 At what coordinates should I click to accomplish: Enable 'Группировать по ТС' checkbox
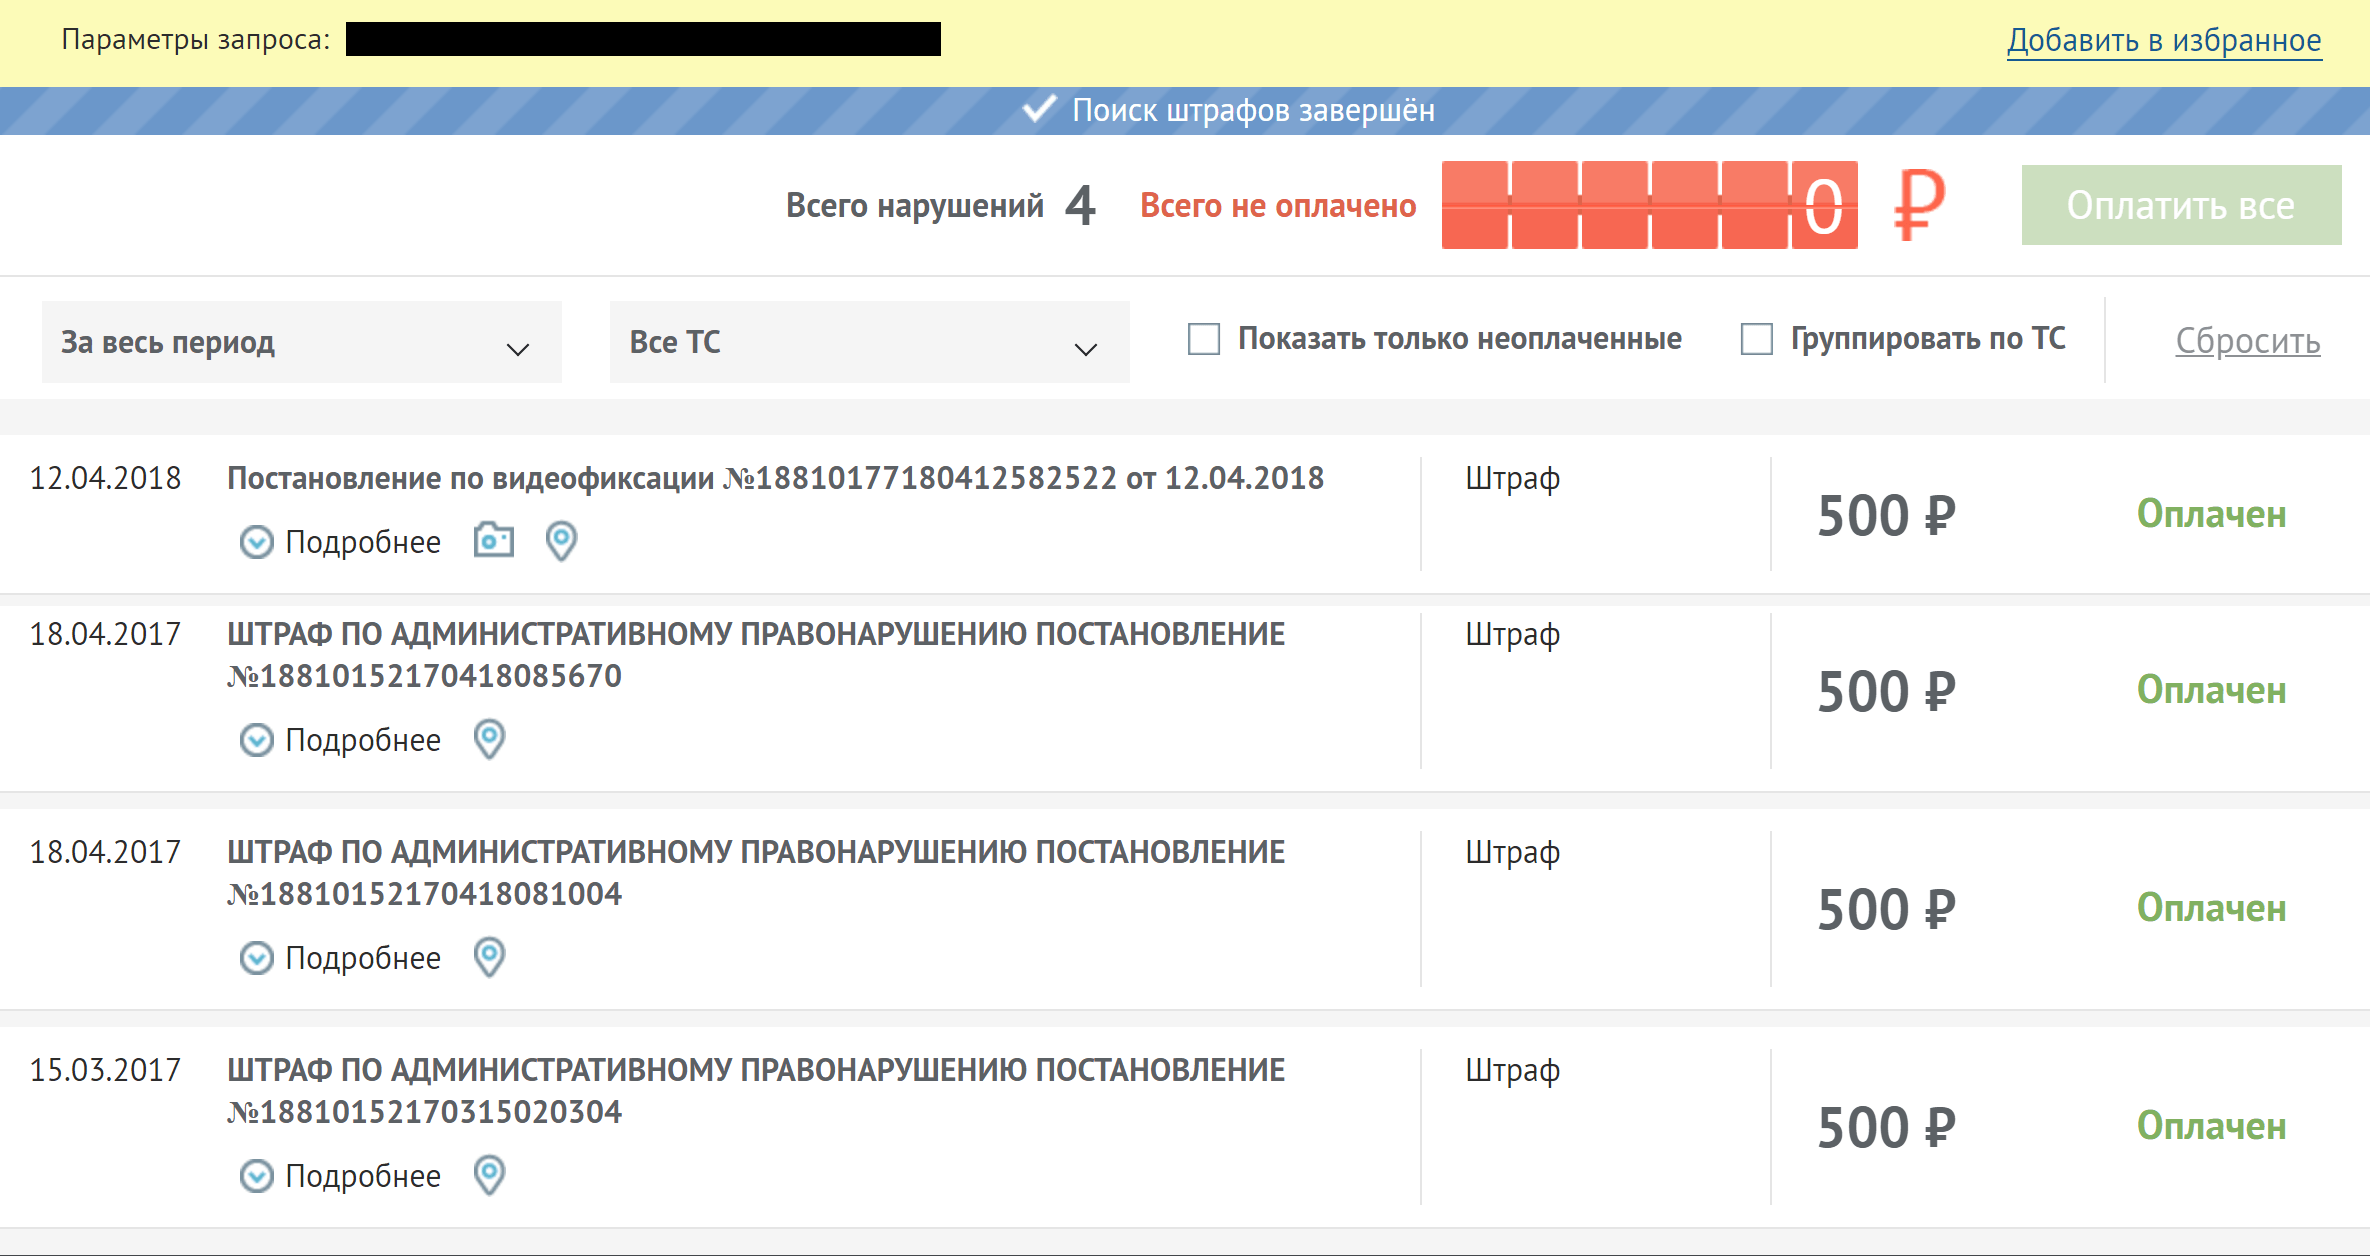1756,339
